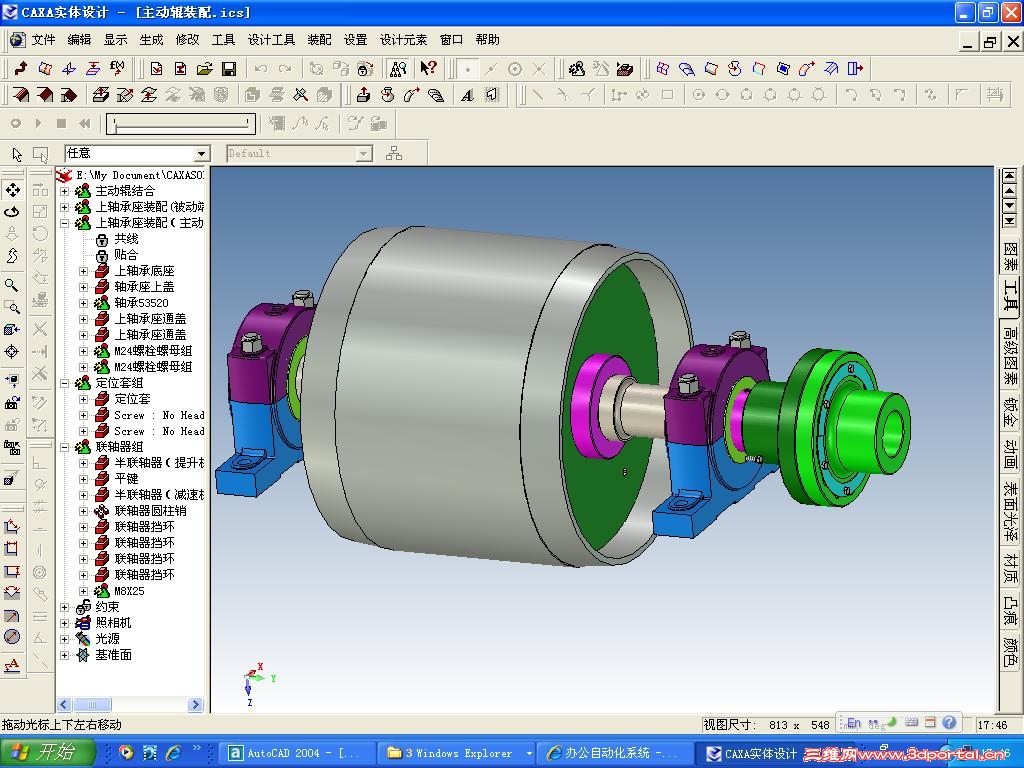This screenshot has height=768, width=1024.
Task: Expand the 主动辊结合 tree node
Action: coord(65,191)
